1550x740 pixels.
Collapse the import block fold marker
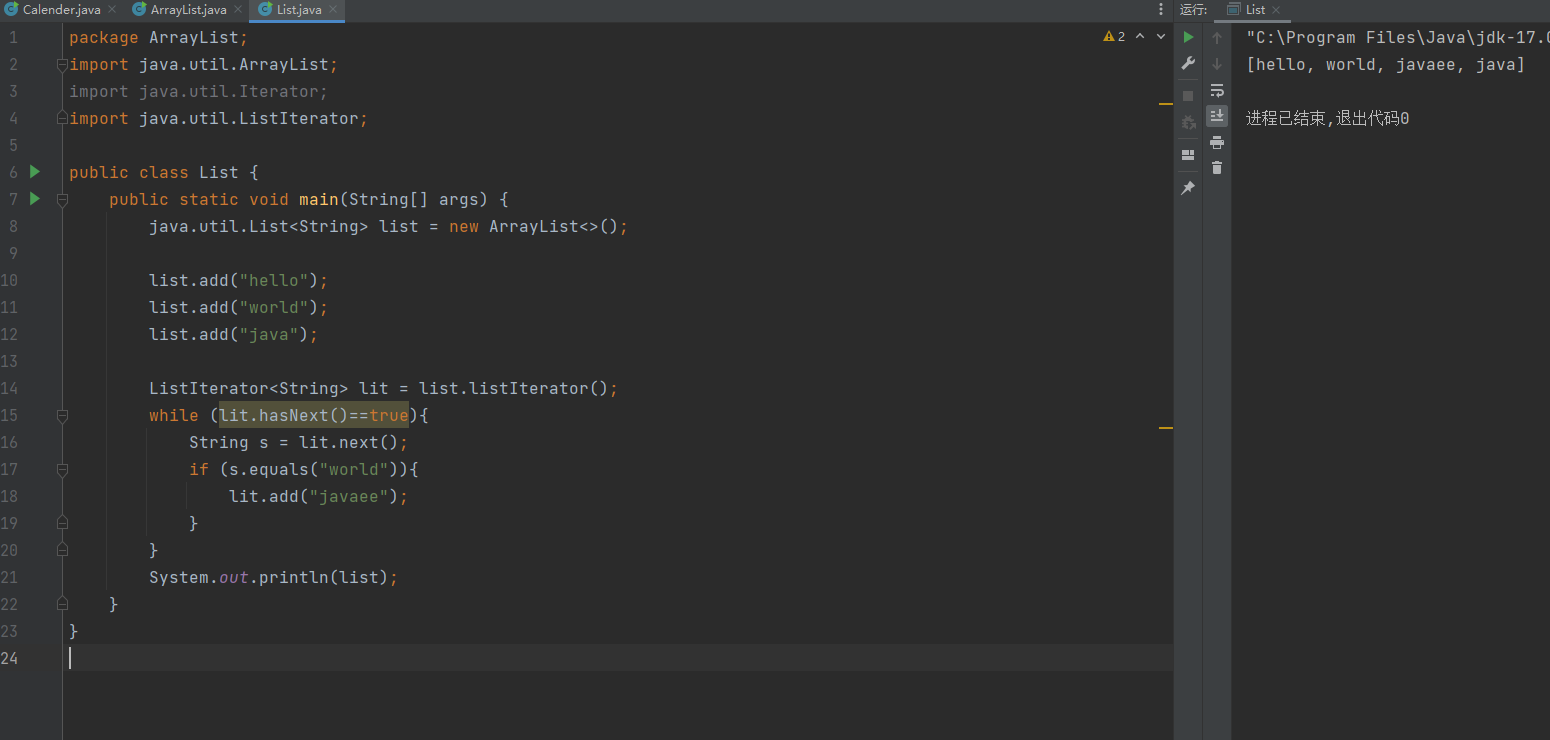pyautogui.click(x=62, y=65)
